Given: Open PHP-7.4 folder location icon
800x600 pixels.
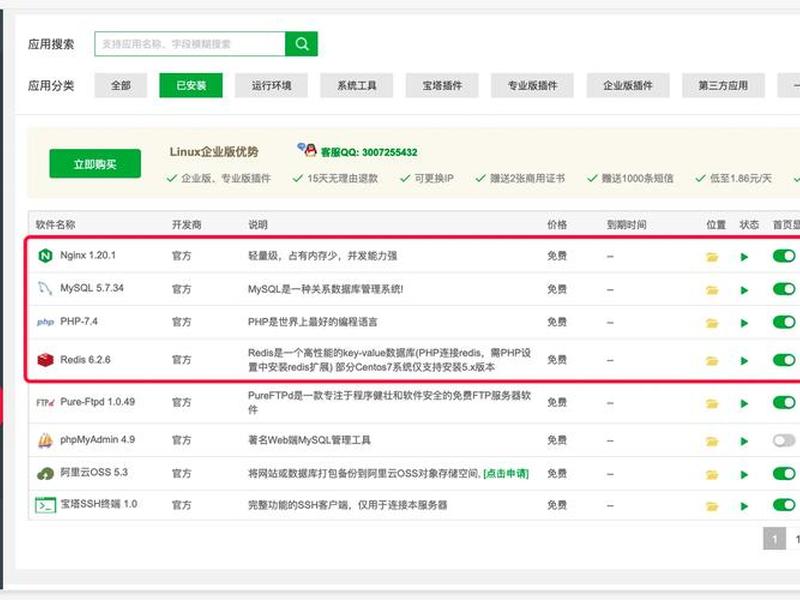Looking at the screenshot, I should point(712,323).
